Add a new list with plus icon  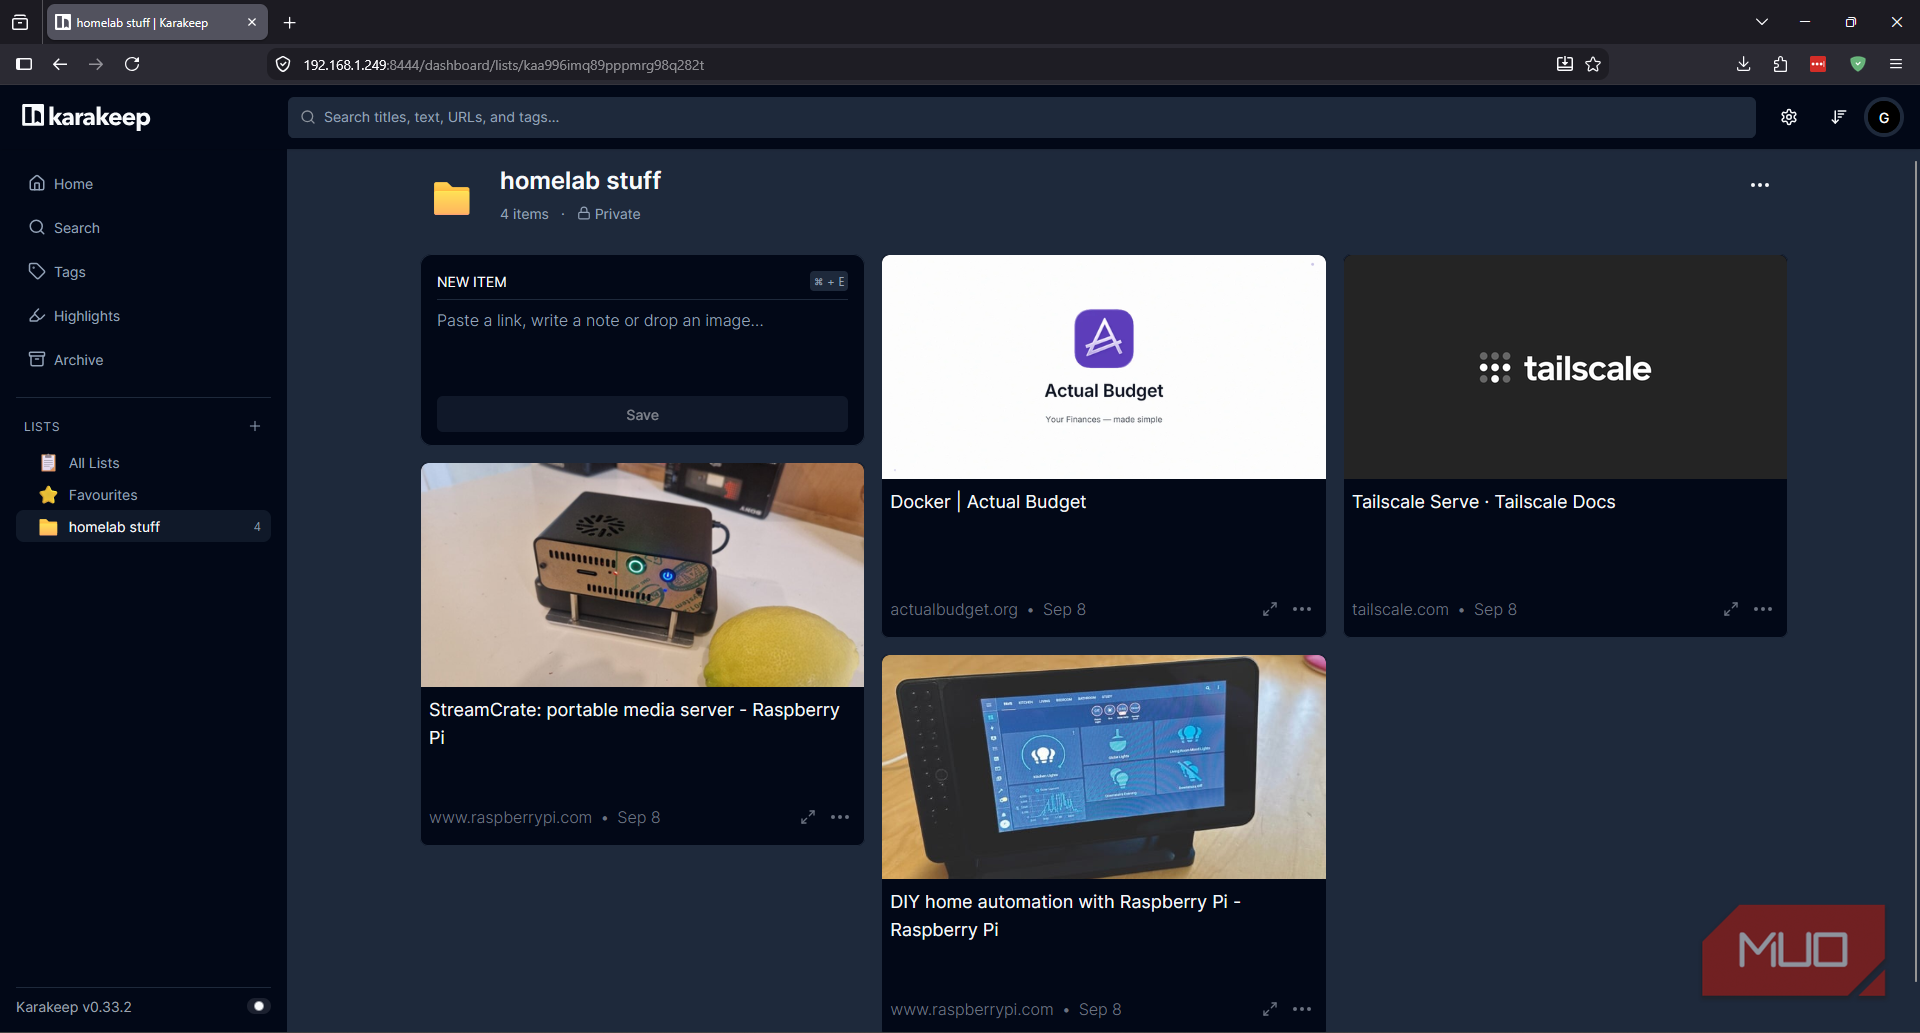tap(255, 426)
